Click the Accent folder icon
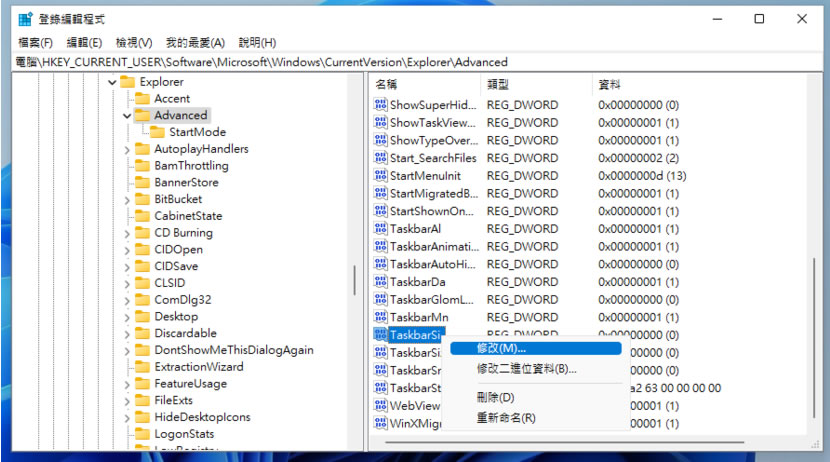 (142, 98)
